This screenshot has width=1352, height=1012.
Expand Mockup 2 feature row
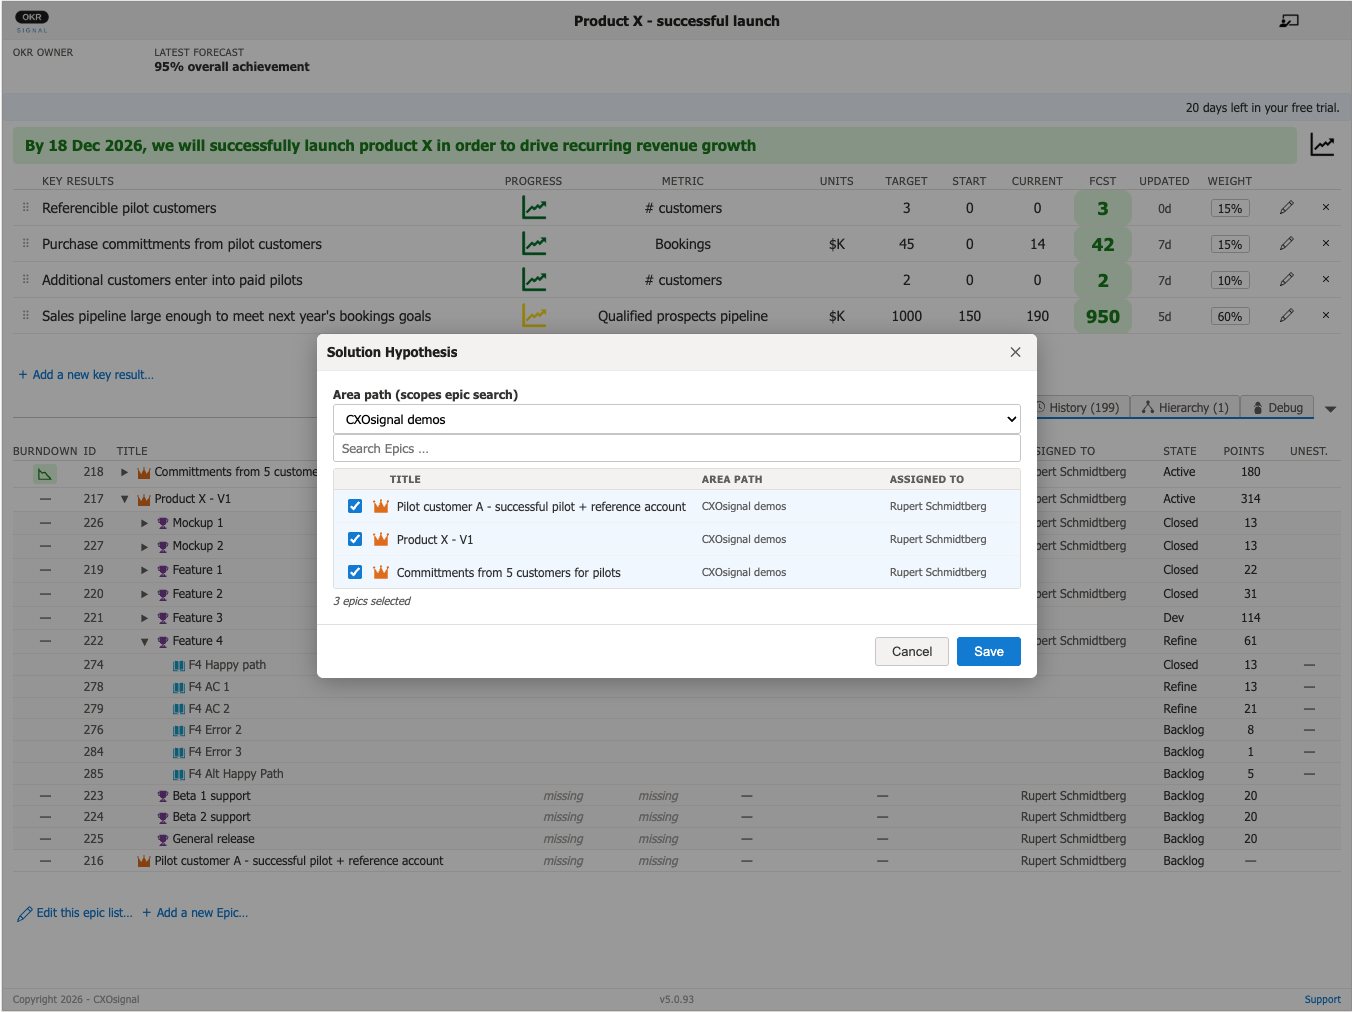click(144, 547)
